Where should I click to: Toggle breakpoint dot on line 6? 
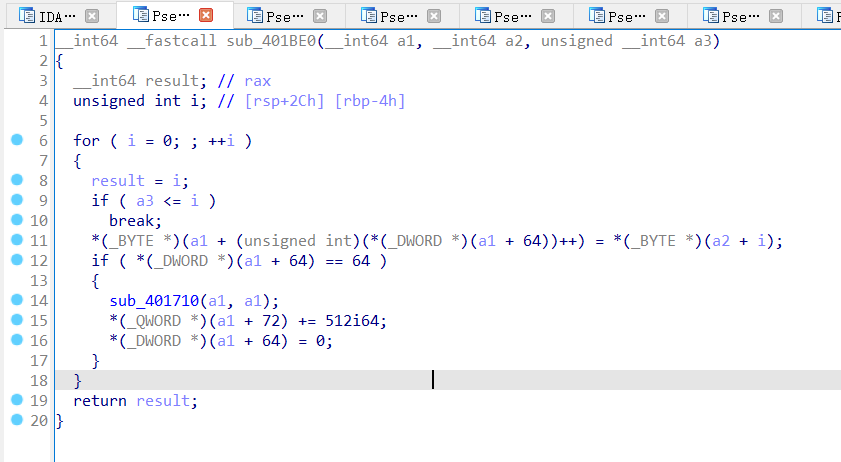pos(16,140)
